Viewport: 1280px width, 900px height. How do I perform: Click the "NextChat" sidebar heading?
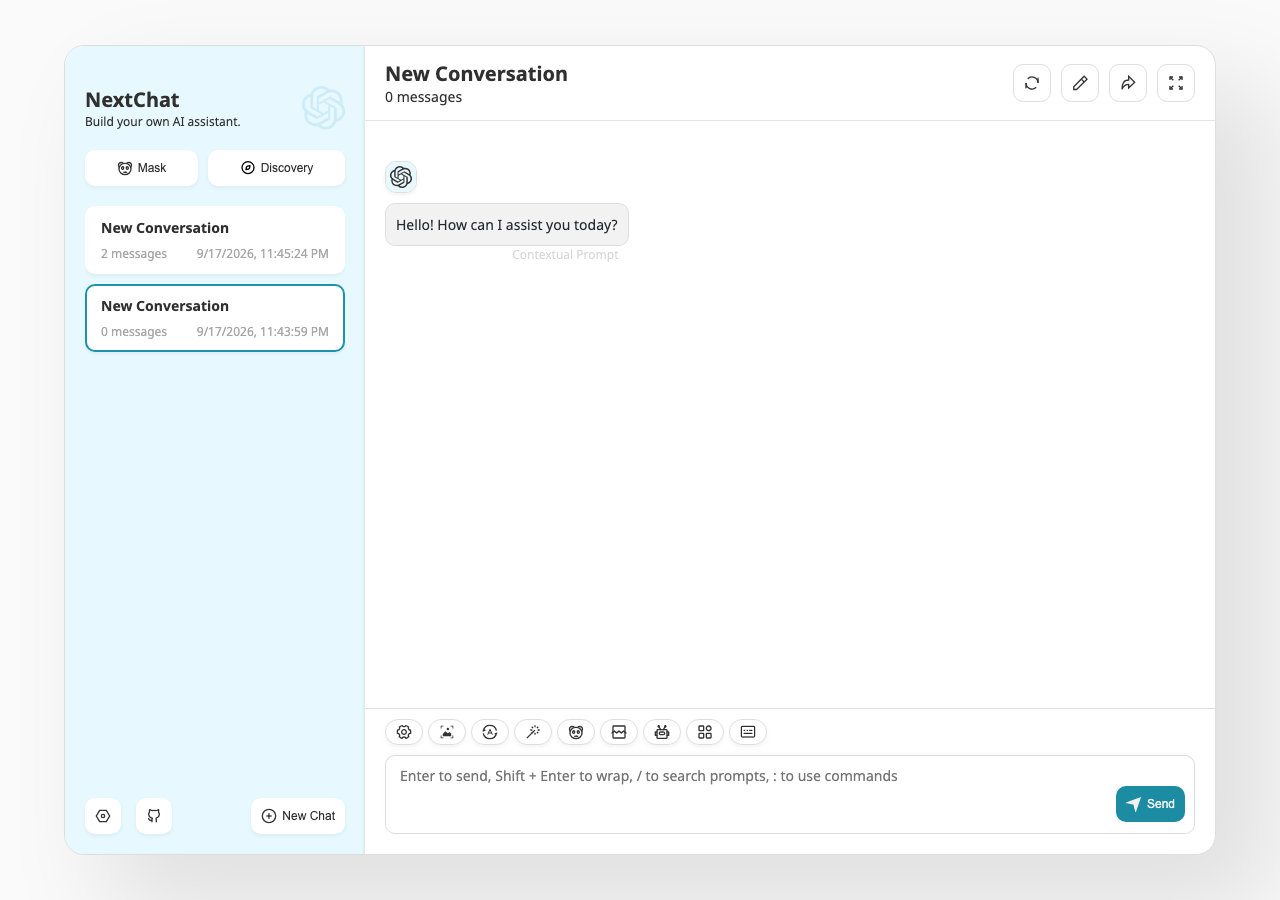click(132, 100)
